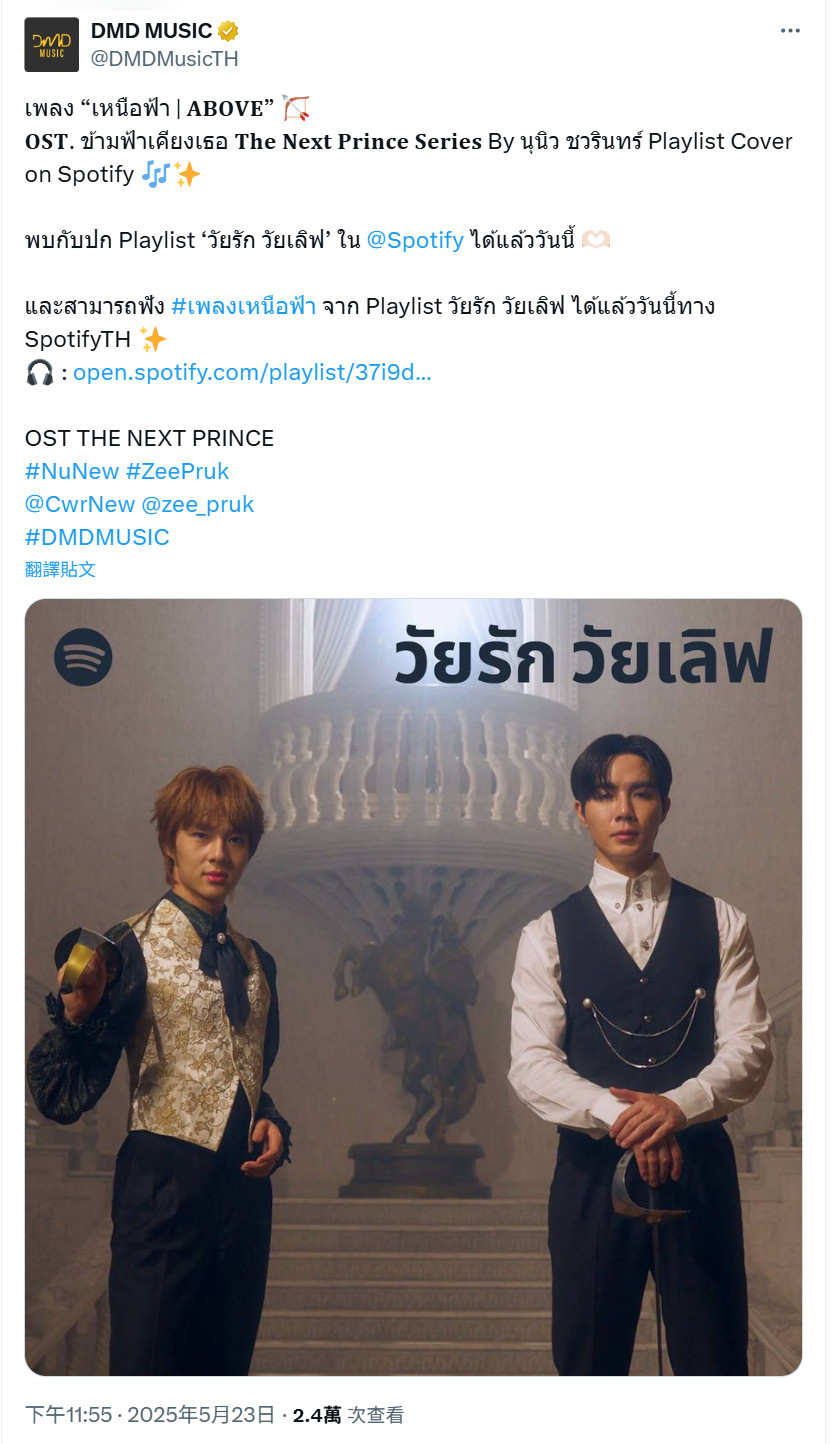Click the วัยรัก วัยเลิฟ title on the cover
This screenshot has width=831, height=1444.
pos(584,654)
